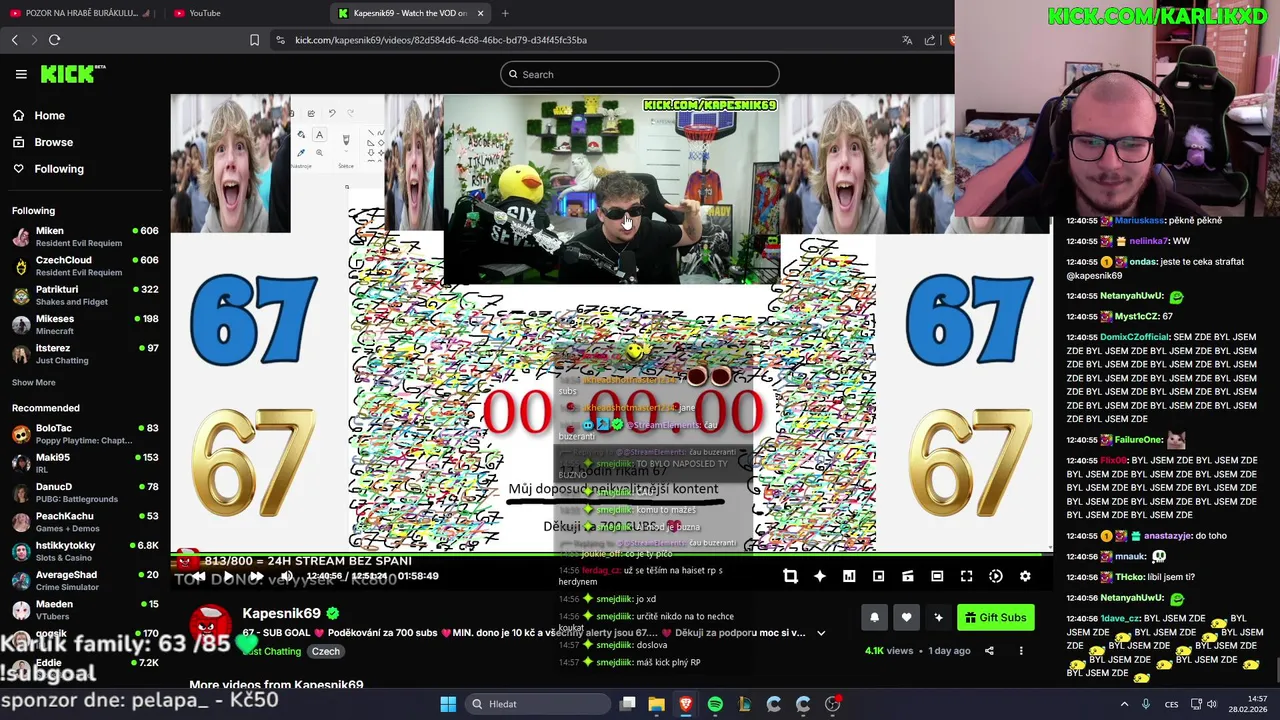The width and height of the screenshot is (1280, 720).
Task: Follow Kapesnik69 with the heart button
Action: point(906,617)
